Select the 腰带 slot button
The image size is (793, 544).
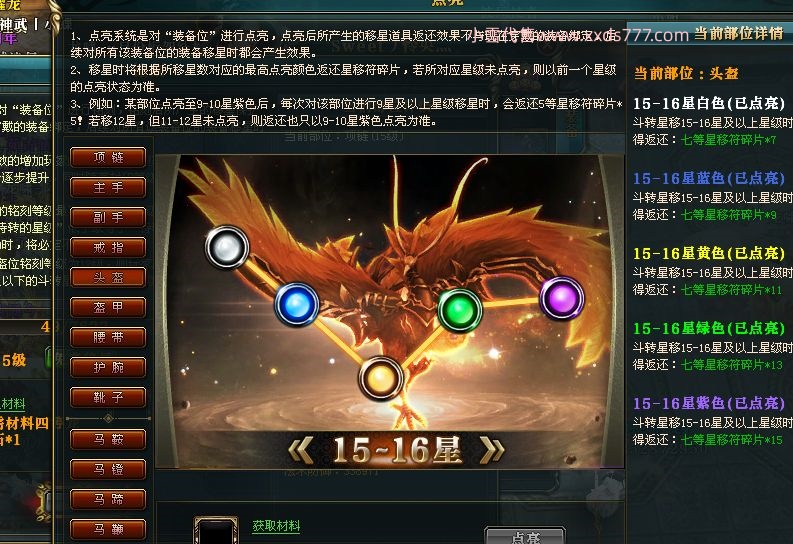point(108,337)
